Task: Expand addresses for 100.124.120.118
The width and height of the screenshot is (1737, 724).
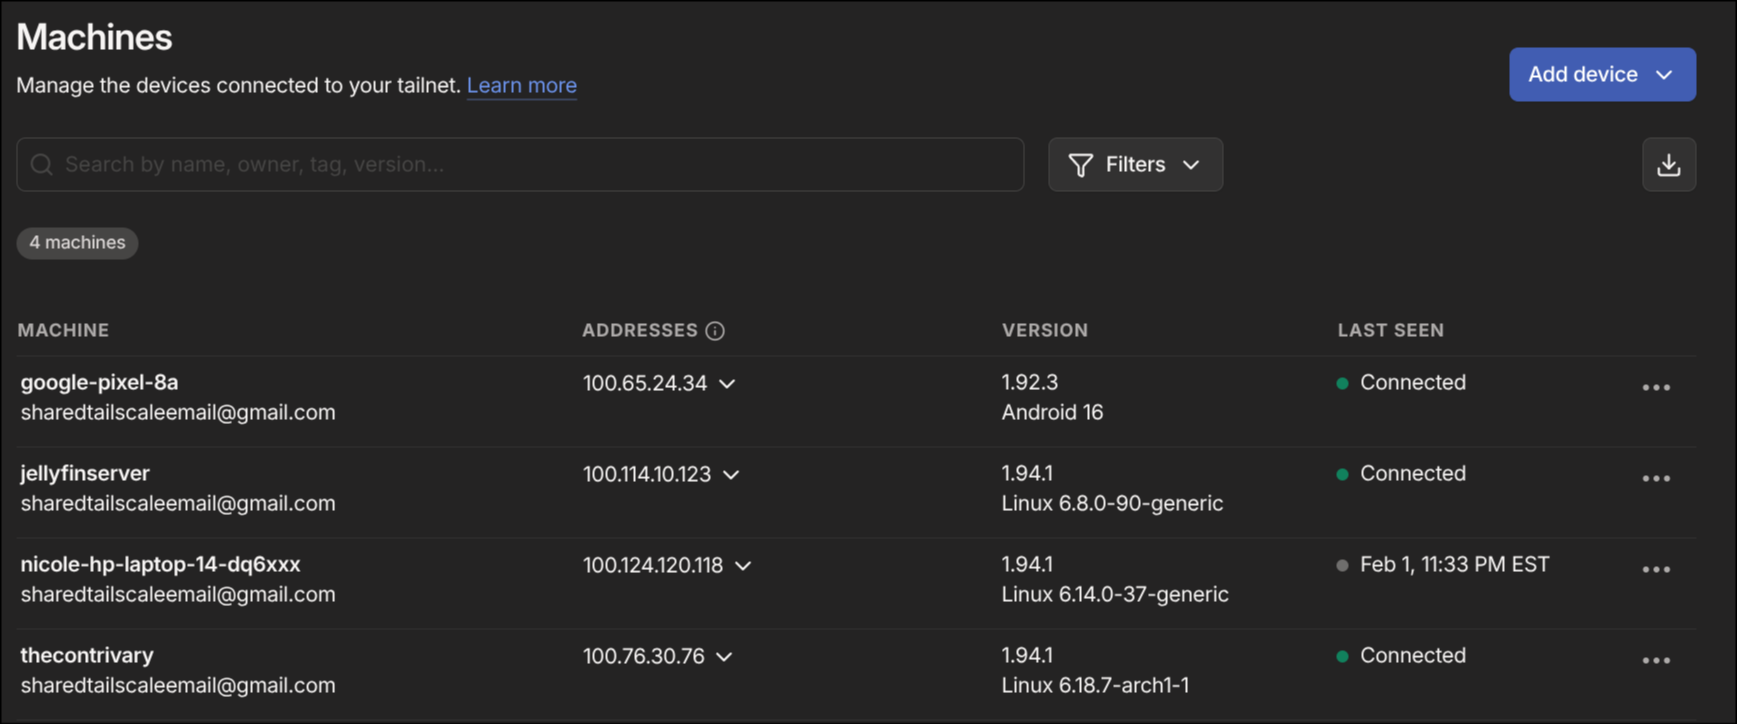Action: coord(743,566)
